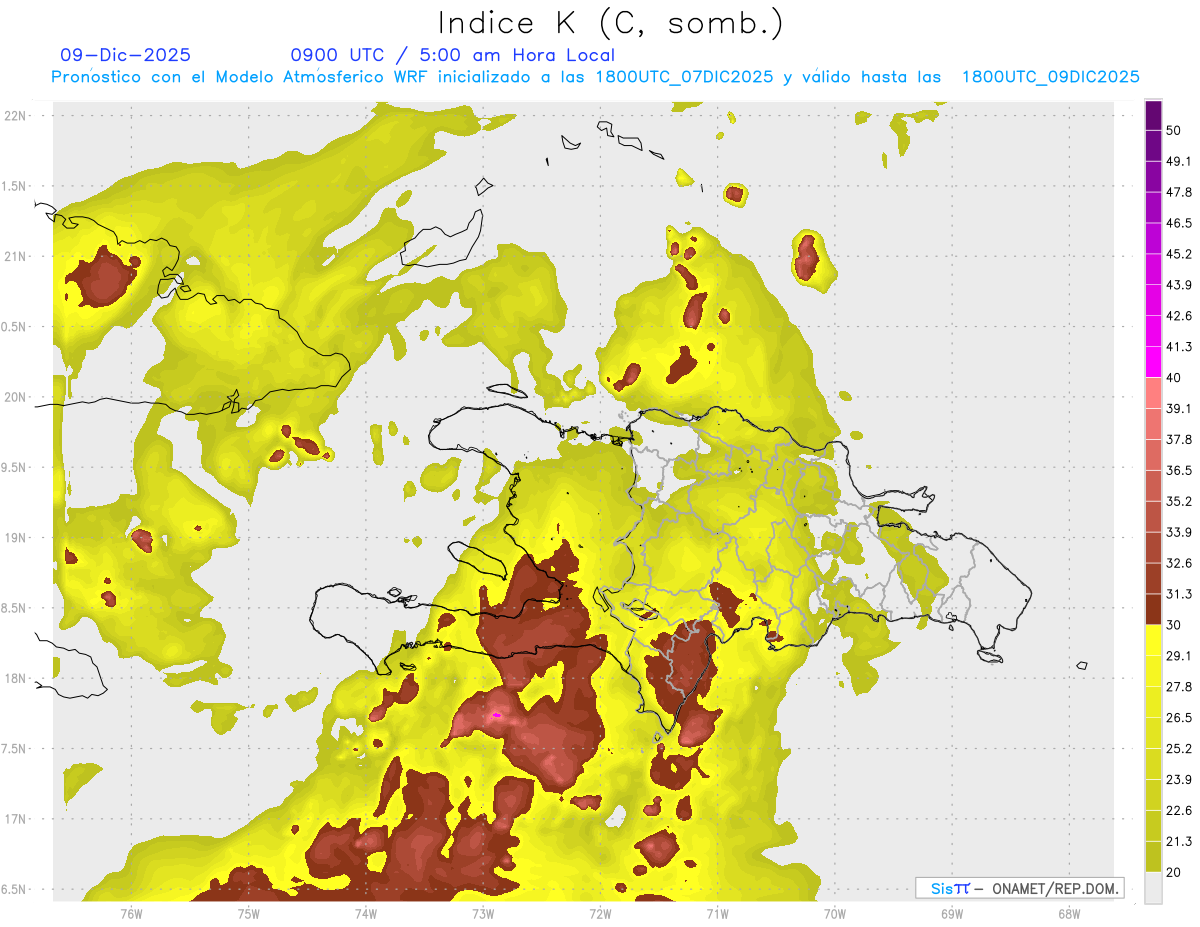Click the legend value "21.3"
The width and height of the screenshot is (1200, 927).
pyautogui.click(x=1179, y=842)
